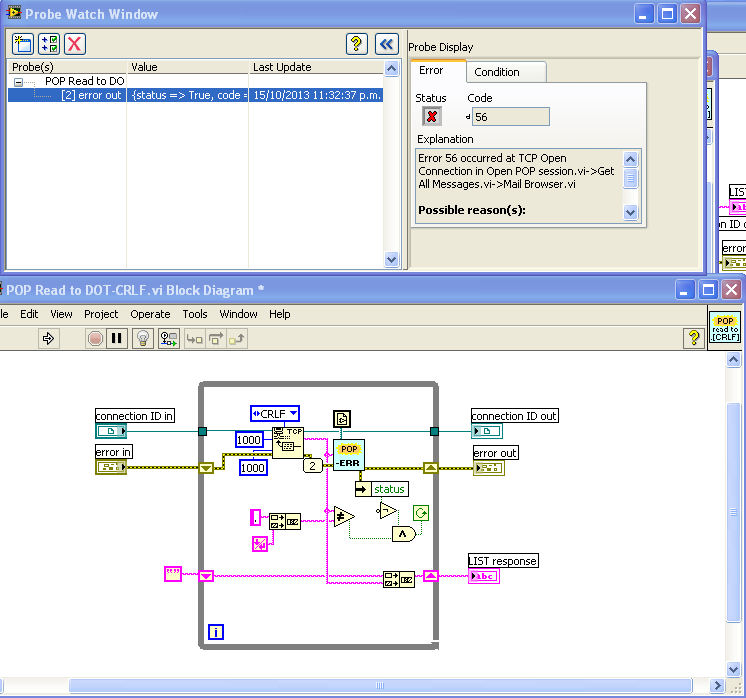This screenshot has height=698, width=746.
Task: Collapse the POP Read to DO tree node
Action: point(19,81)
